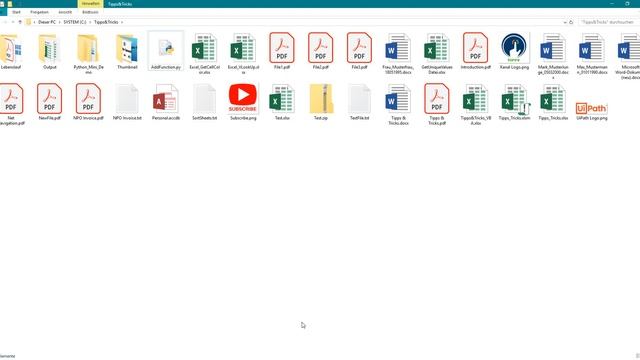This screenshot has width=640, height=360.
Task: Go to SYSTEM (C:) in breadcrumb
Action: [x=75, y=22]
